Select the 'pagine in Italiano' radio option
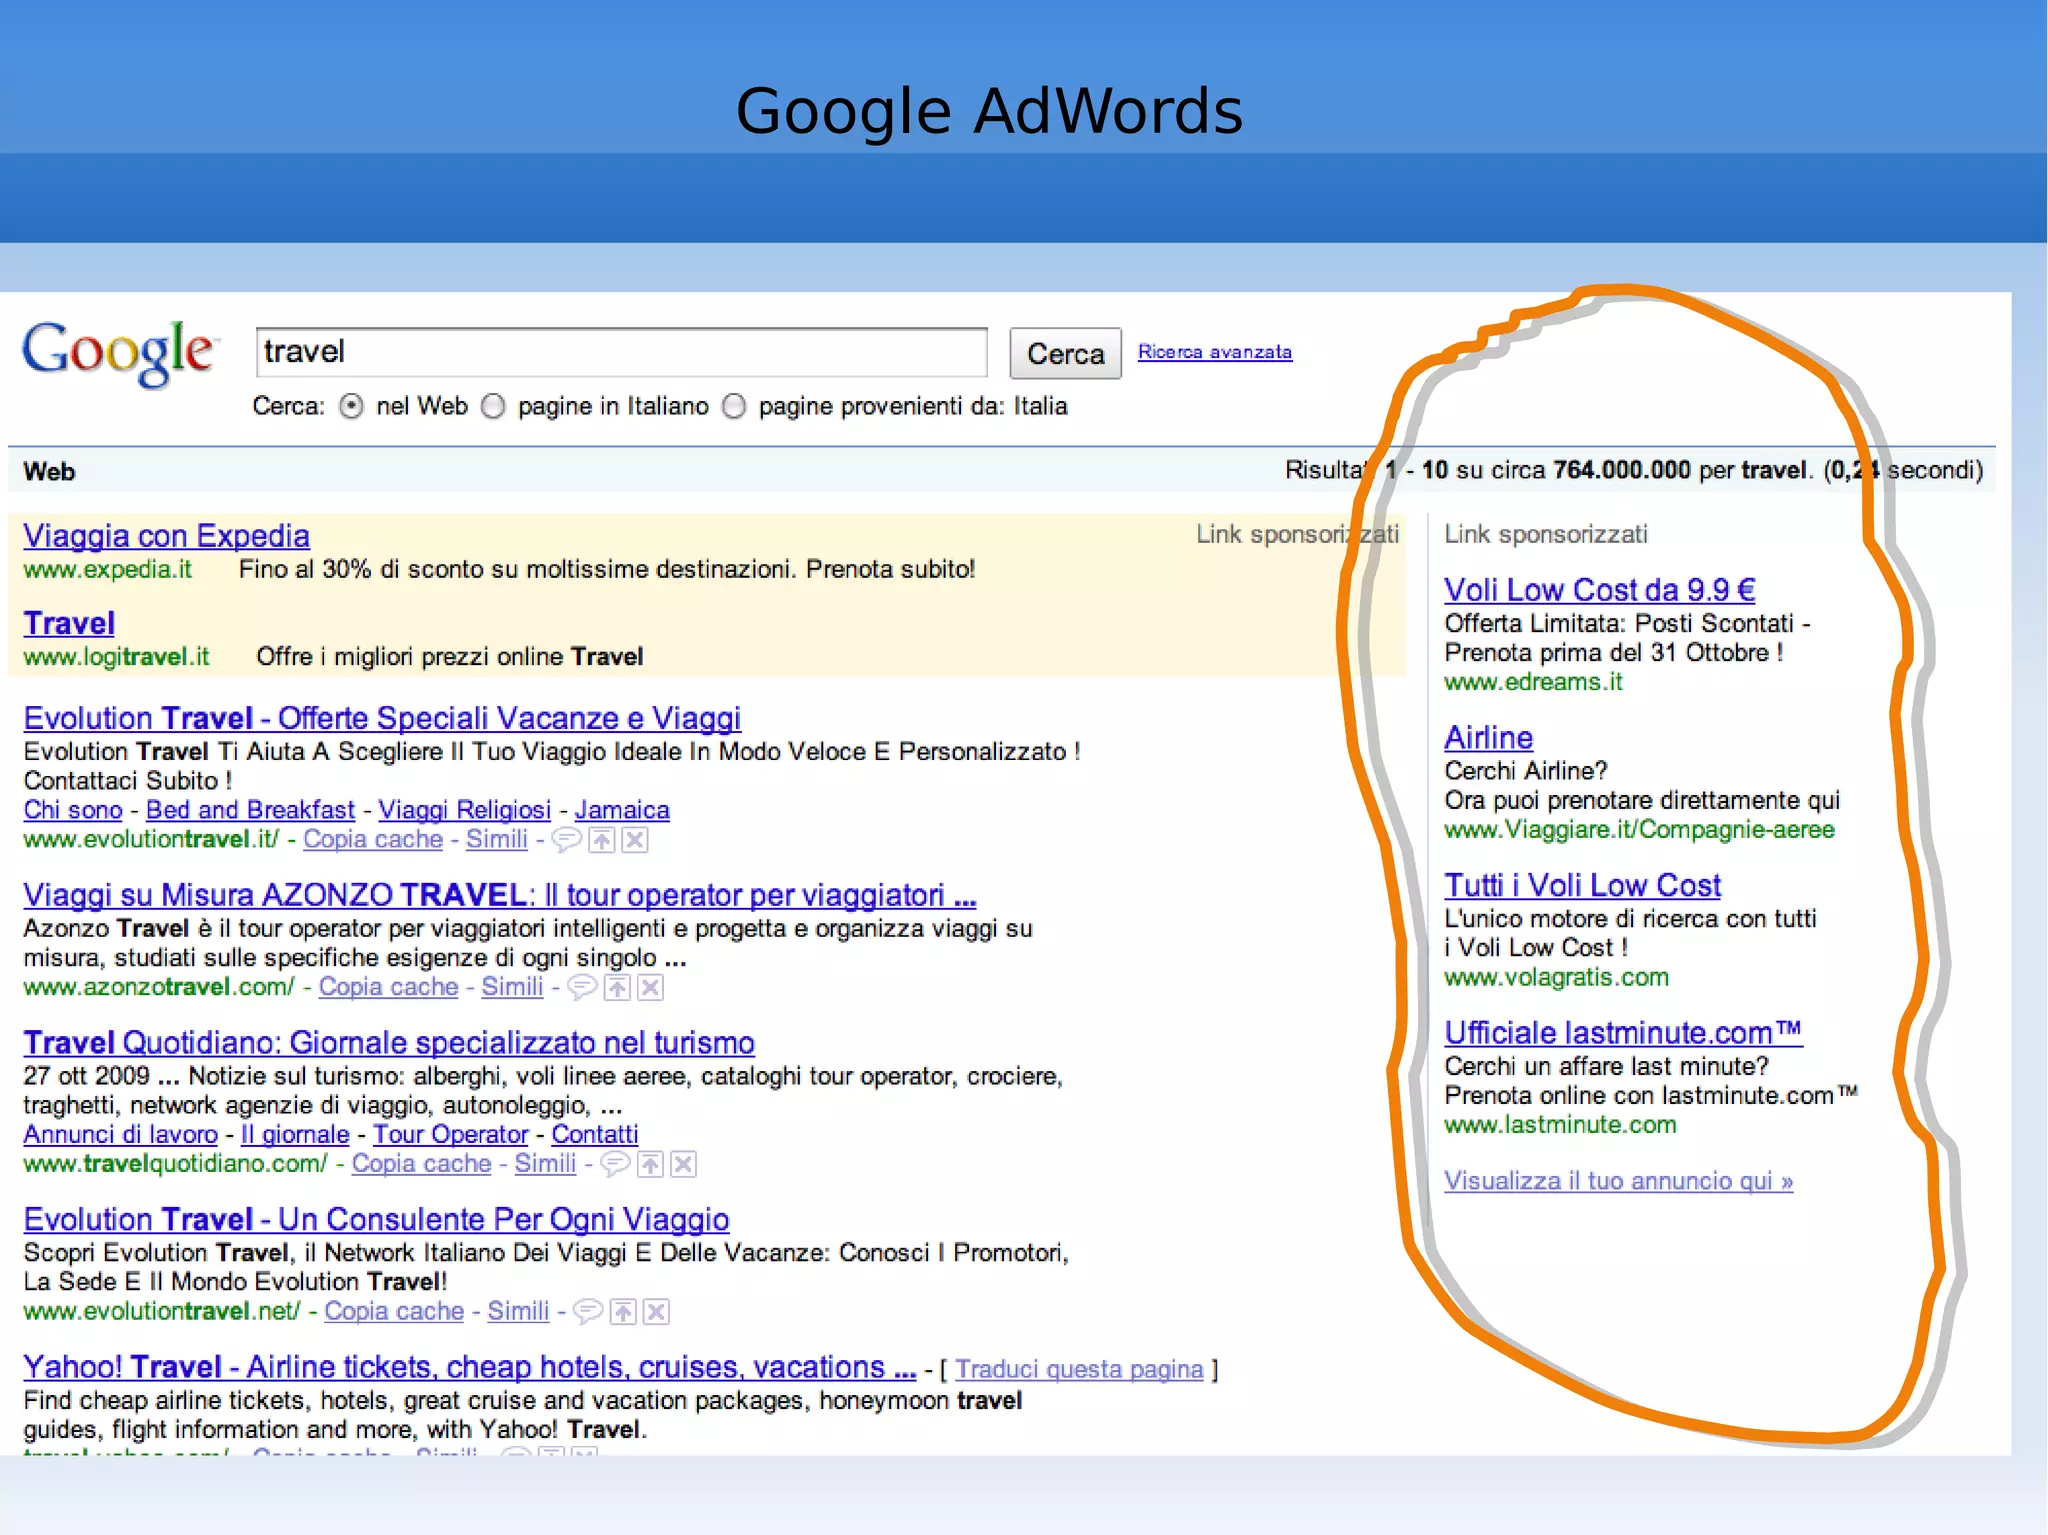This screenshot has width=2048, height=1535. pos(493,407)
